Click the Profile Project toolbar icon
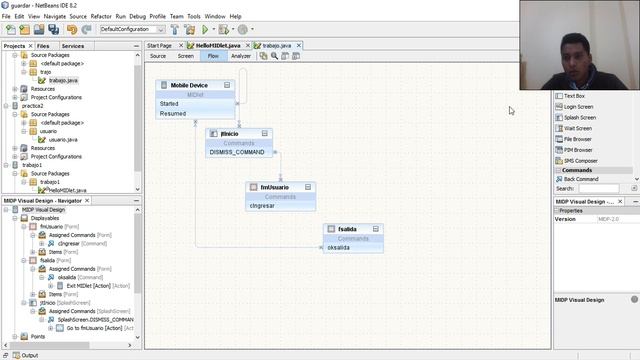This screenshot has height=360, width=640. coord(243,29)
